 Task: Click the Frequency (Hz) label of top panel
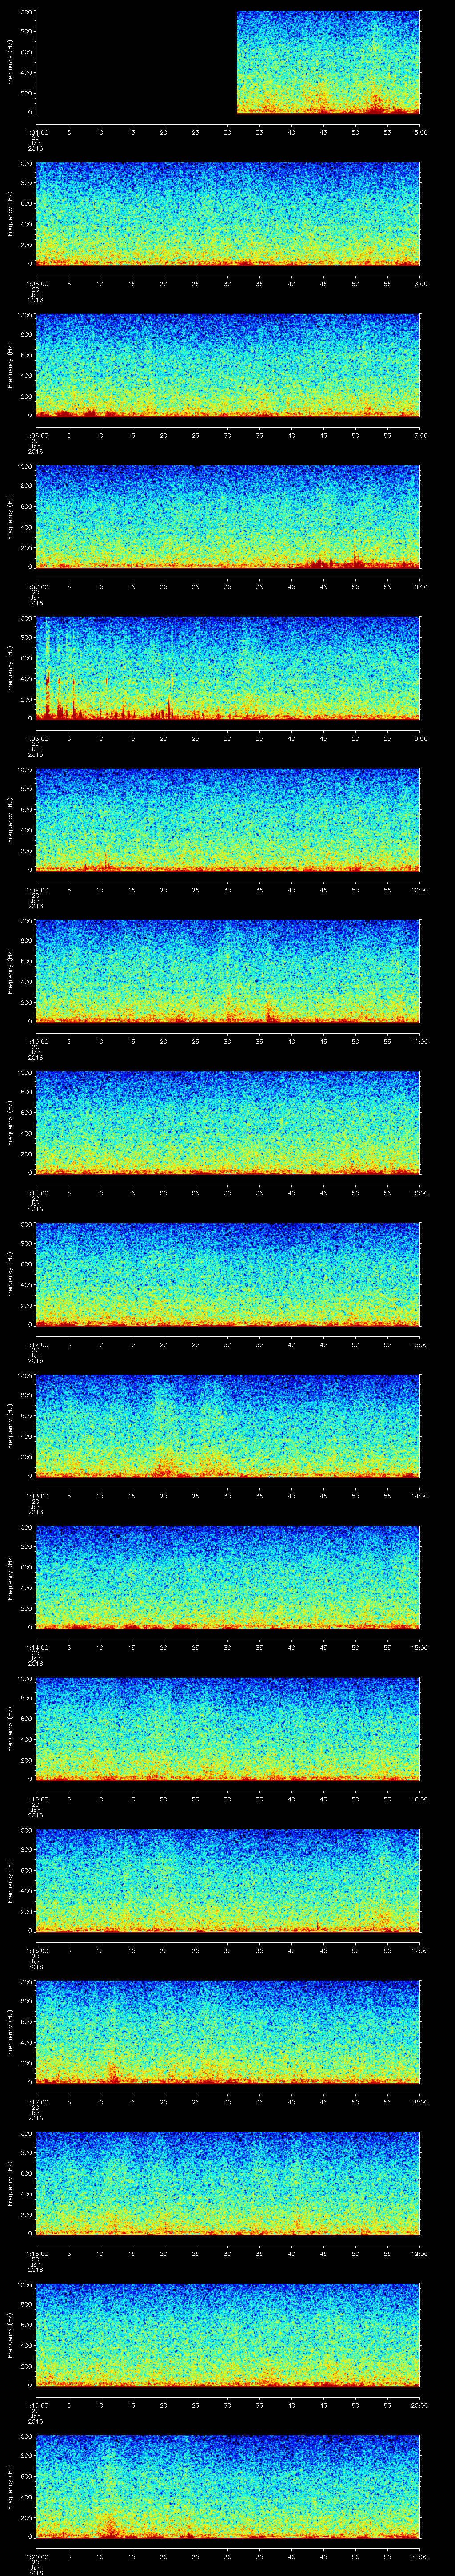click(10, 62)
